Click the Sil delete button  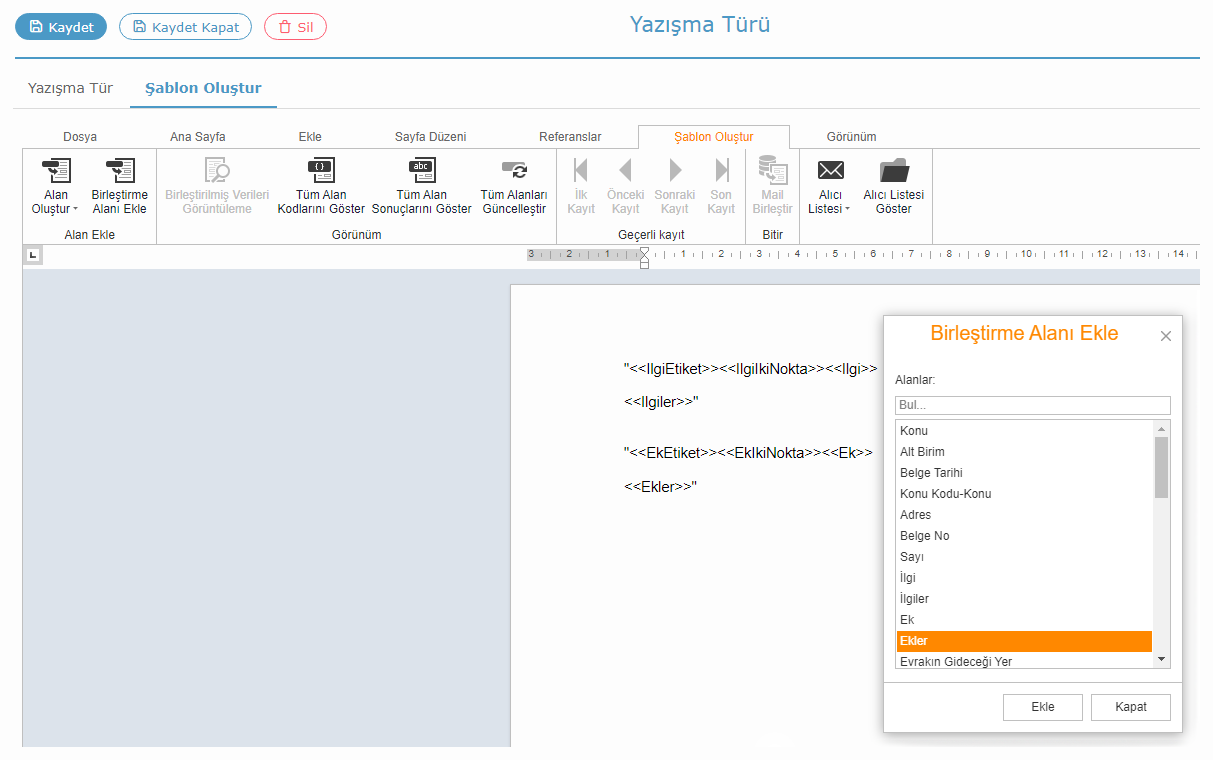pyautogui.click(x=295, y=27)
